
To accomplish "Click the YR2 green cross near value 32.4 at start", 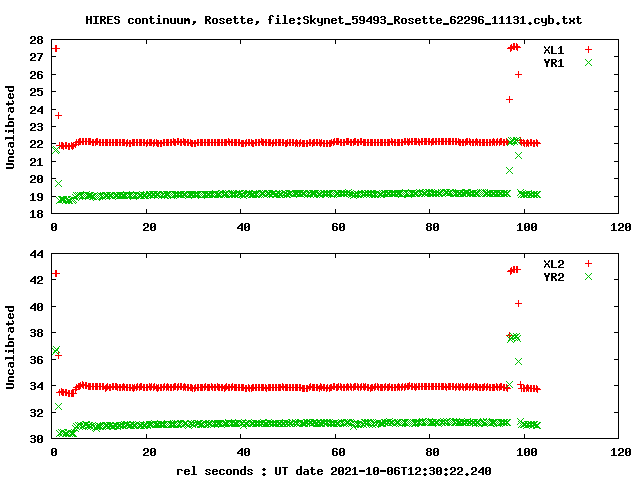I will pyautogui.click(x=58, y=407).
